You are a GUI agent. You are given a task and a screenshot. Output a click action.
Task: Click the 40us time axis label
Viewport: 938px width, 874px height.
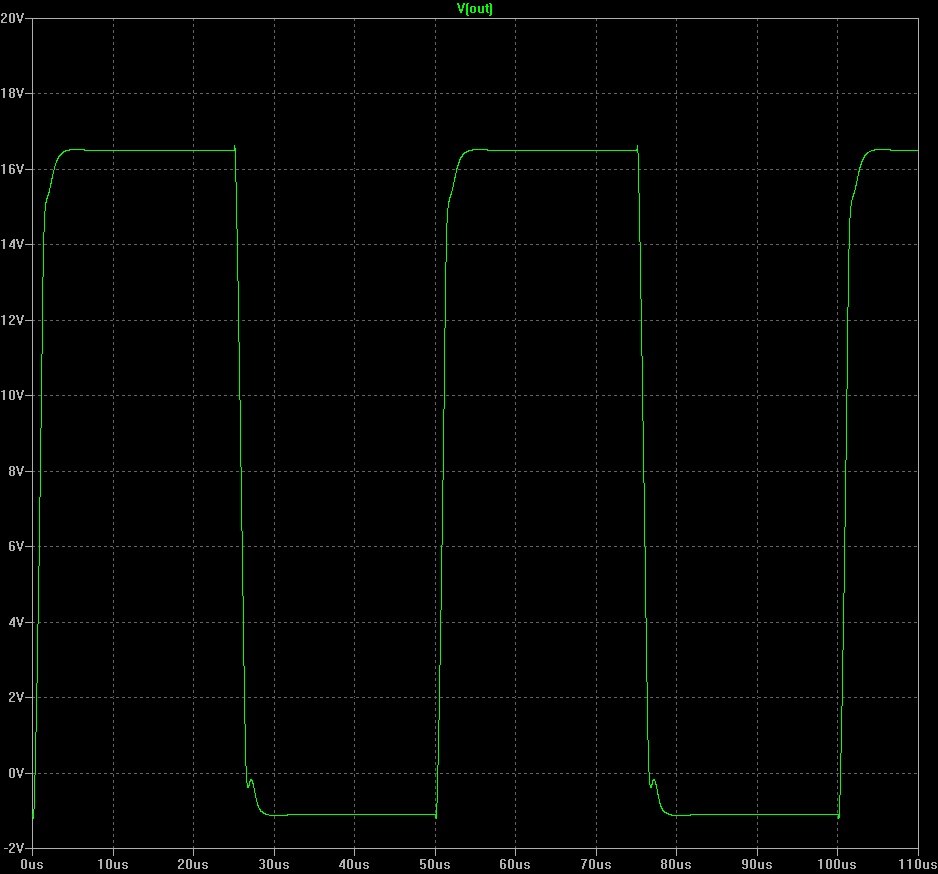click(354, 864)
